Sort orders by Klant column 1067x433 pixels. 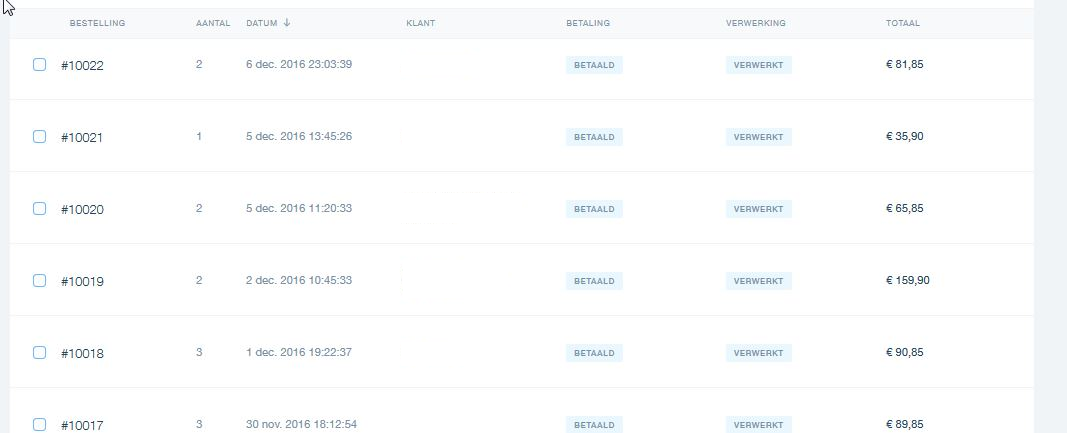[x=421, y=23]
